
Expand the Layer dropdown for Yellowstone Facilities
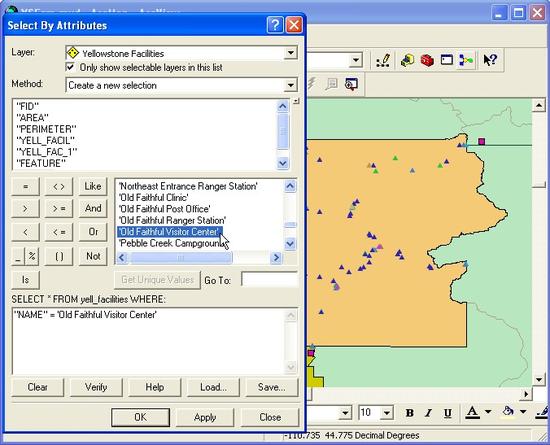click(x=290, y=53)
